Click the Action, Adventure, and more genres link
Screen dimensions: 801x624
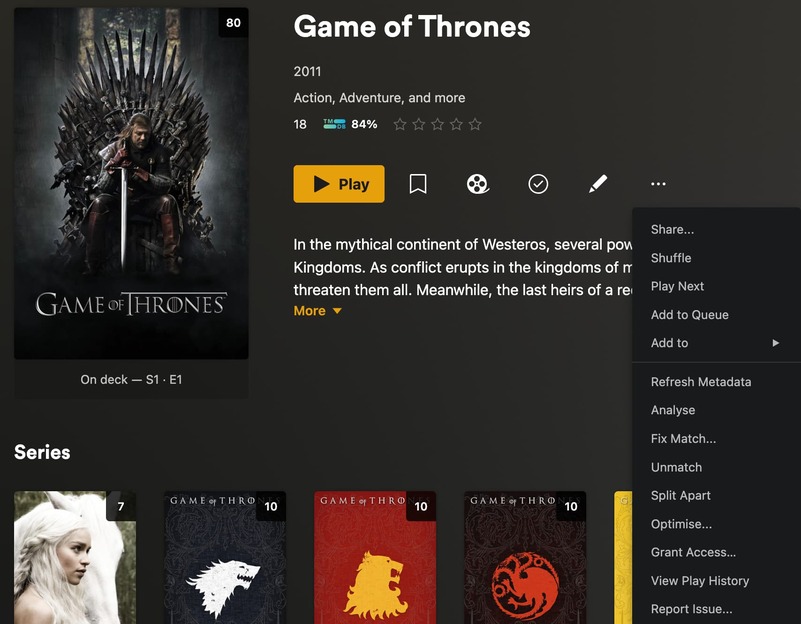pyautogui.click(x=379, y=98)
